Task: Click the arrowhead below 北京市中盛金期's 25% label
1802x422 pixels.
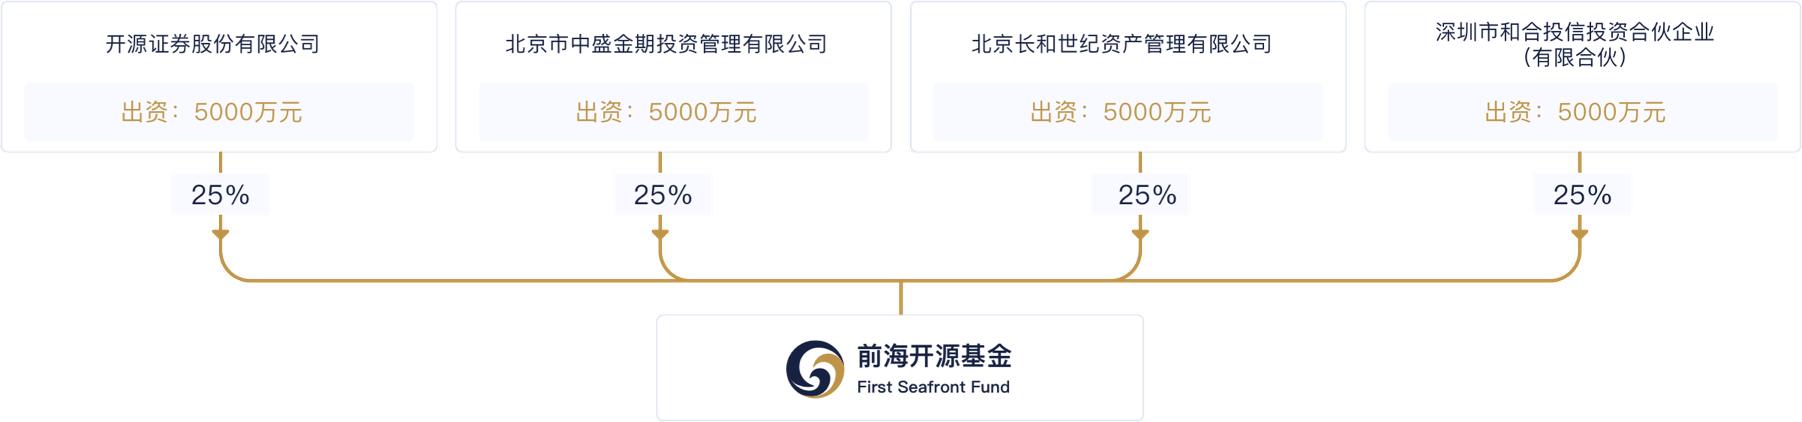Action: pos(660,234)
